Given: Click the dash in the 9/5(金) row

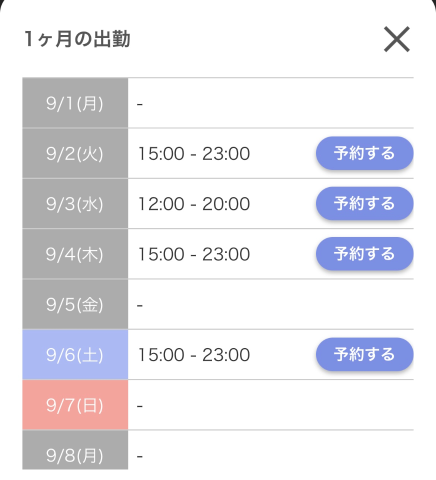Looking at the screenshot, I should click(x=140, y=305).
